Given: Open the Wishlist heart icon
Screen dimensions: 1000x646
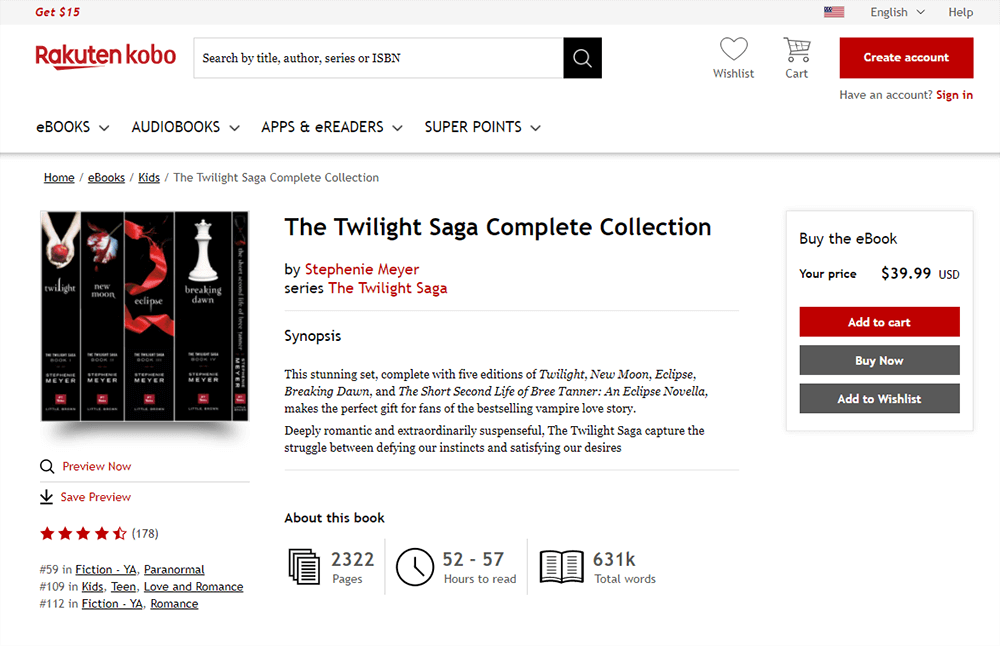Looking at the screenshot, I should tap(733, 49).
